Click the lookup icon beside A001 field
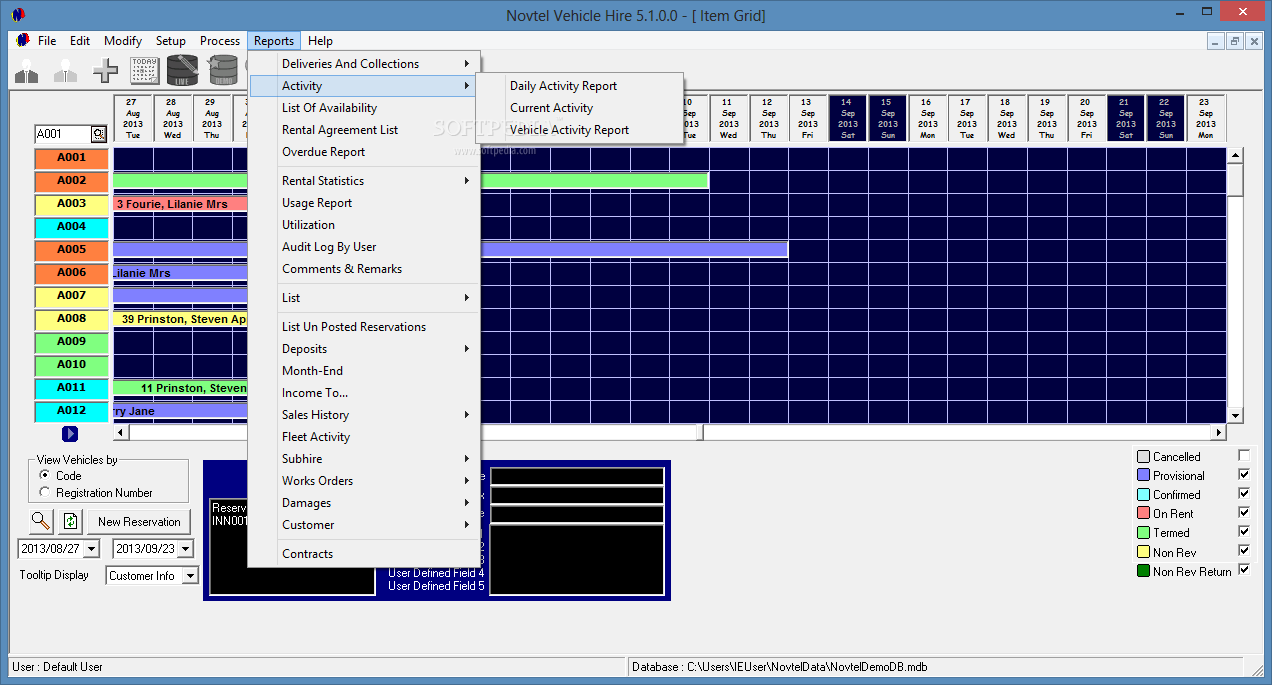Image resolution: width=1272 pixels, height=685 pixels. coord(99,134)
